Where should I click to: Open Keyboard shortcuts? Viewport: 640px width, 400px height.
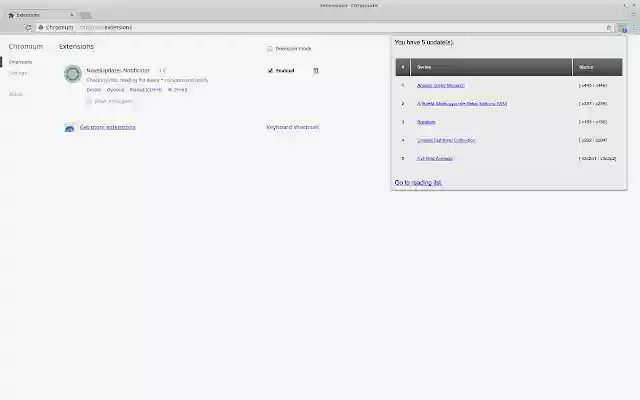point(293,127)
